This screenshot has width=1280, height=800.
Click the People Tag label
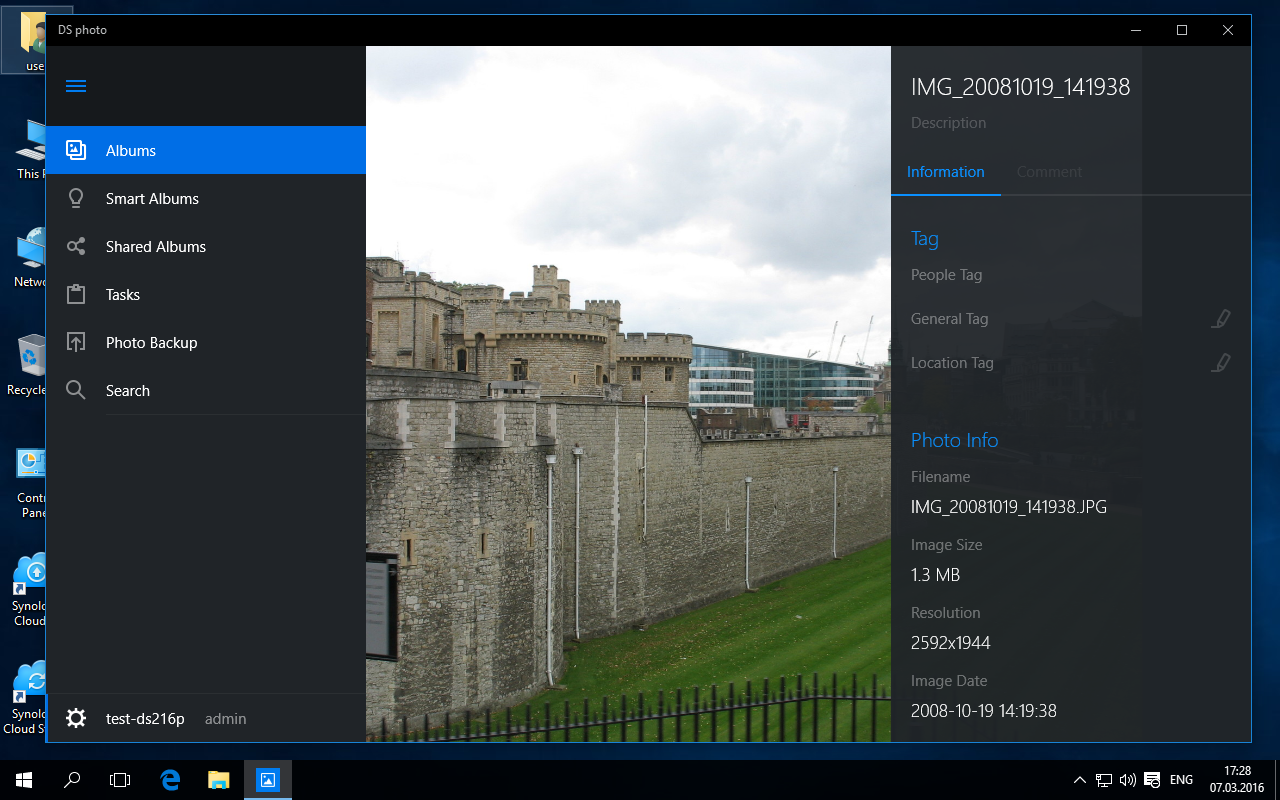[x=947, y=275]
